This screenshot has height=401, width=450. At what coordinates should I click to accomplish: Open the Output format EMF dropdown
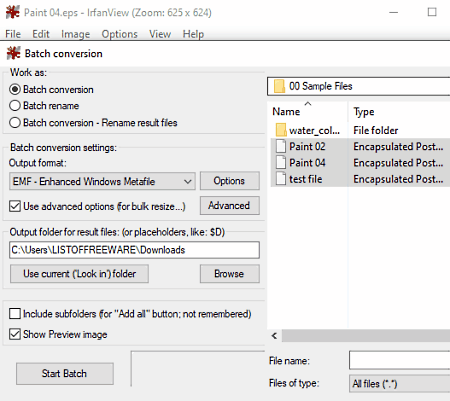click(x=102, y=181)
